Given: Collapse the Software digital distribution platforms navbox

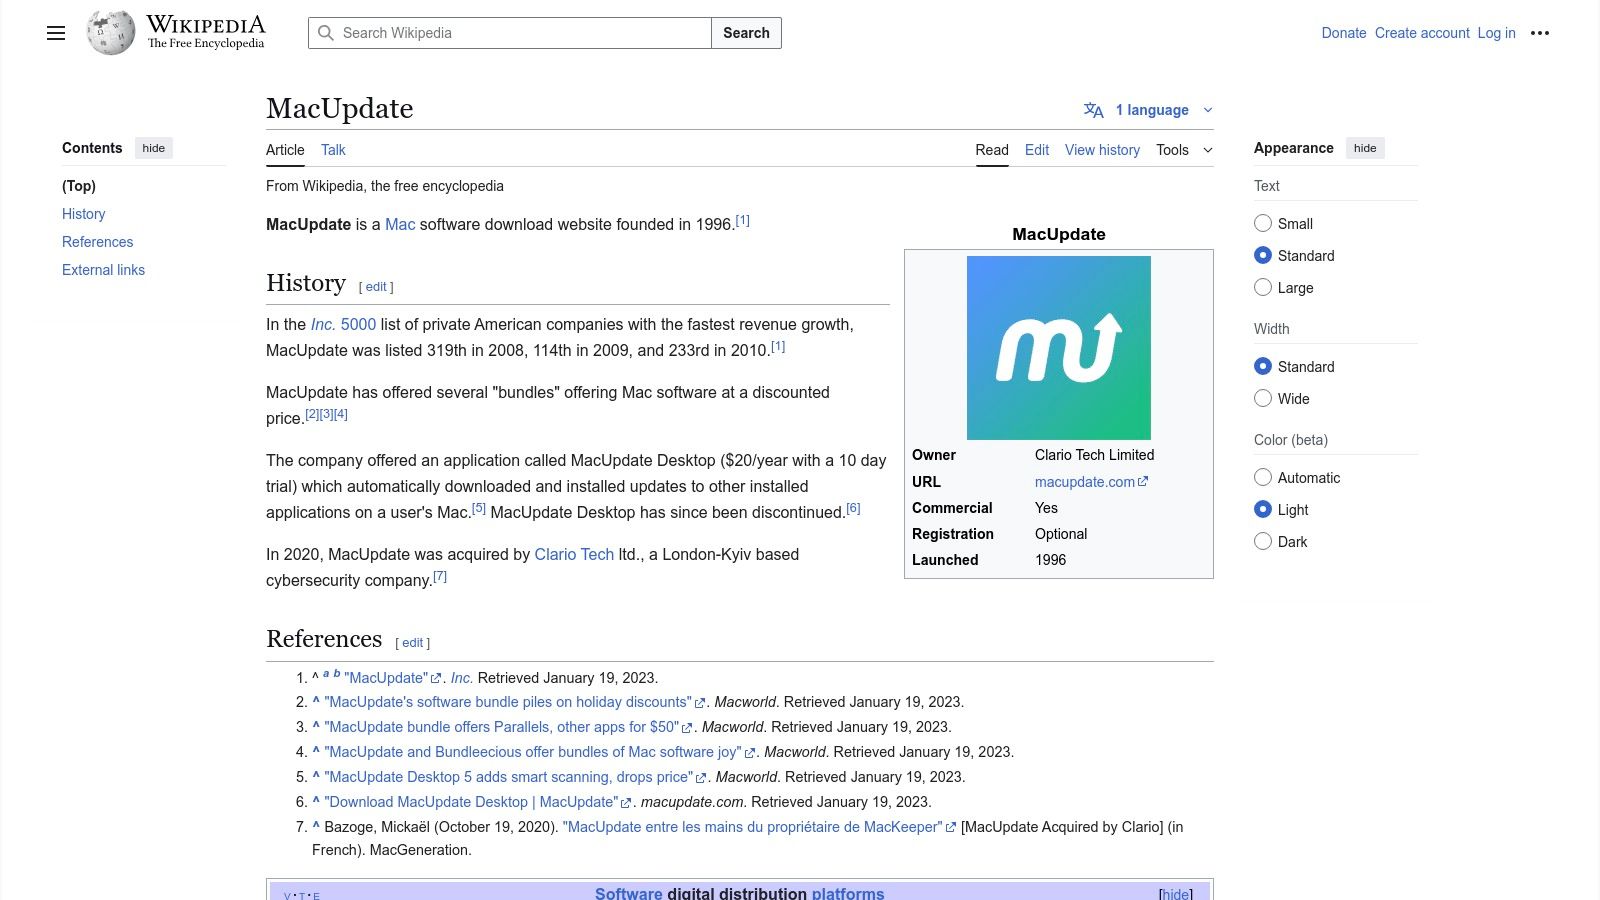Looking at the screenshot, I should pyautogui.click(x=1176, y=894).
